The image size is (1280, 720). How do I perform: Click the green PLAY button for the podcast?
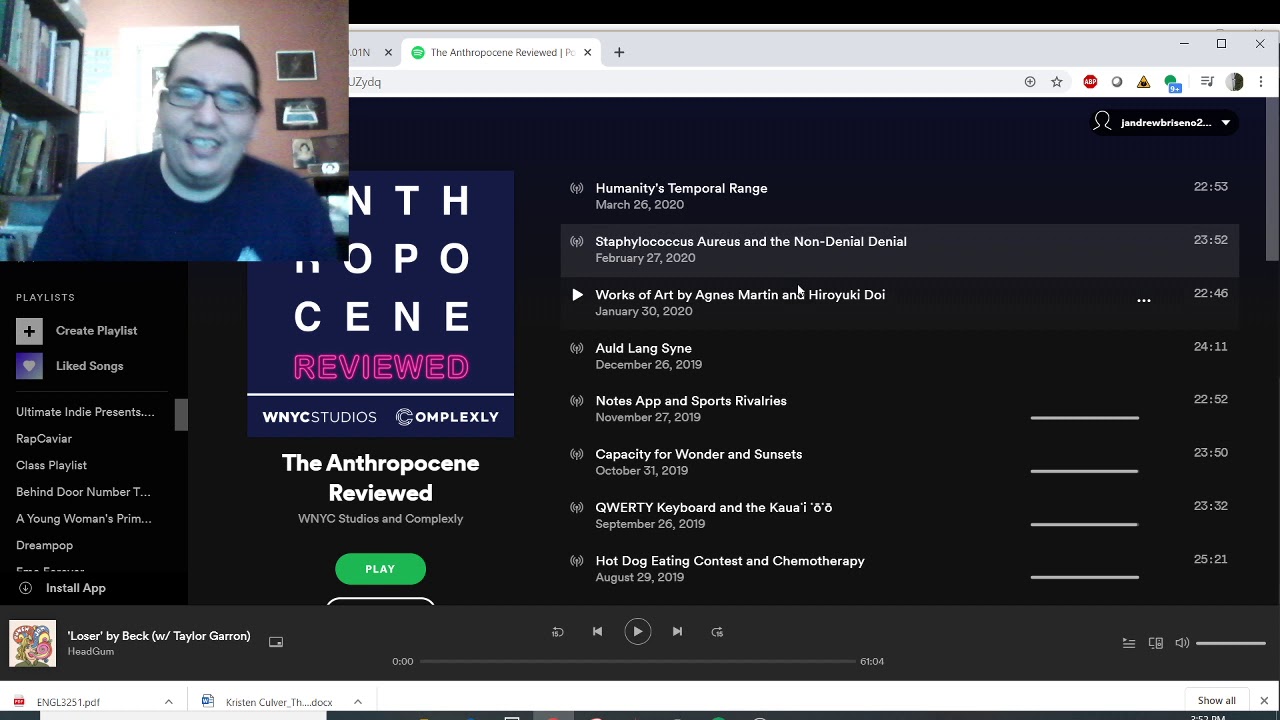[380, 569]
